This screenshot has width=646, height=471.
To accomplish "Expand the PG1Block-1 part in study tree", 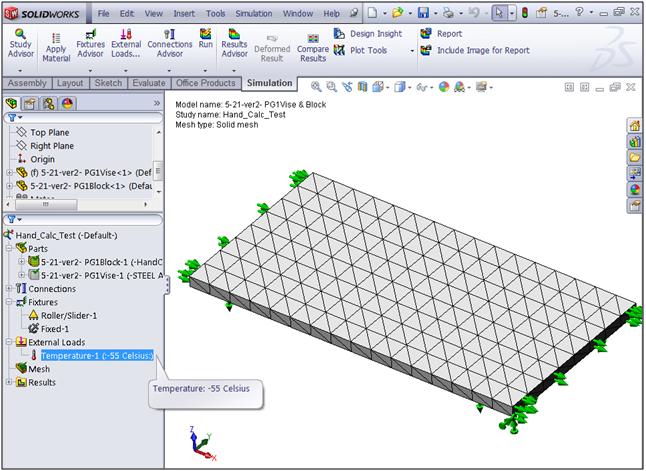I will click(21, 262).
